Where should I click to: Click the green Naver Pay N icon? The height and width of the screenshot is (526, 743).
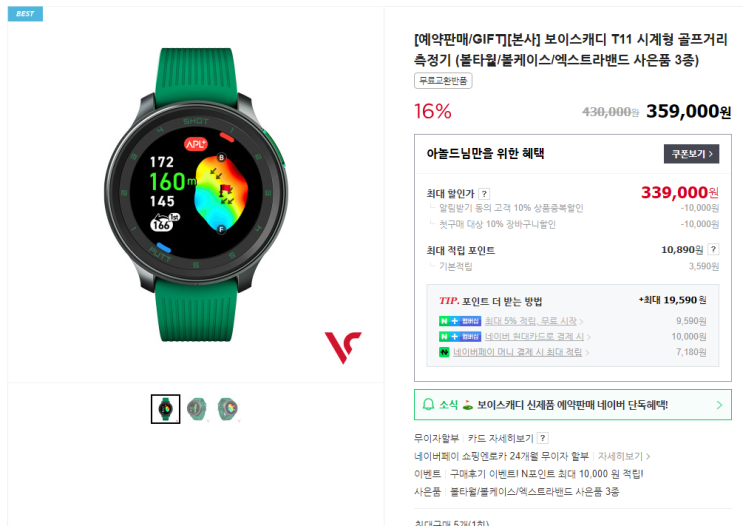pyautogui.click(x=444, y=352)
